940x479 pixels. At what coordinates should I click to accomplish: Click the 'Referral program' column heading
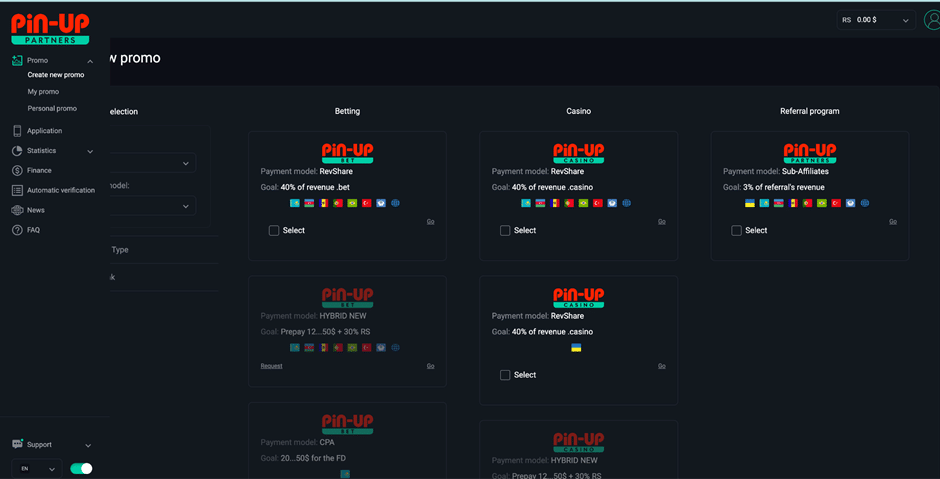(x=810, y=112)
